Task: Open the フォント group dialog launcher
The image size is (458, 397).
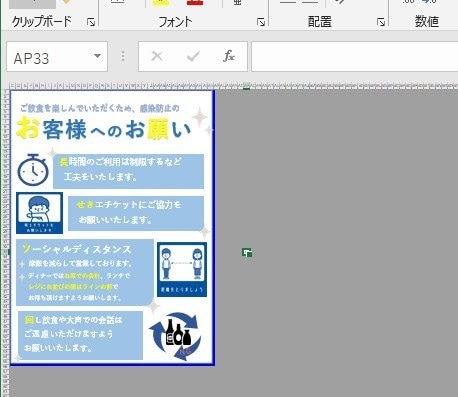Action: (261, 22)
